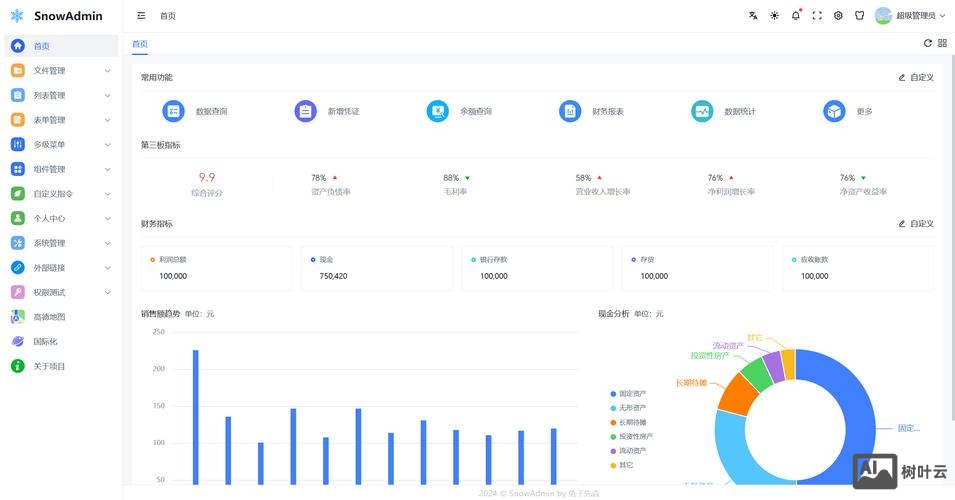This screenshot has height=500, width=955.
Task: Open 数据查询 shortcut icon
Action: point(174,111)
